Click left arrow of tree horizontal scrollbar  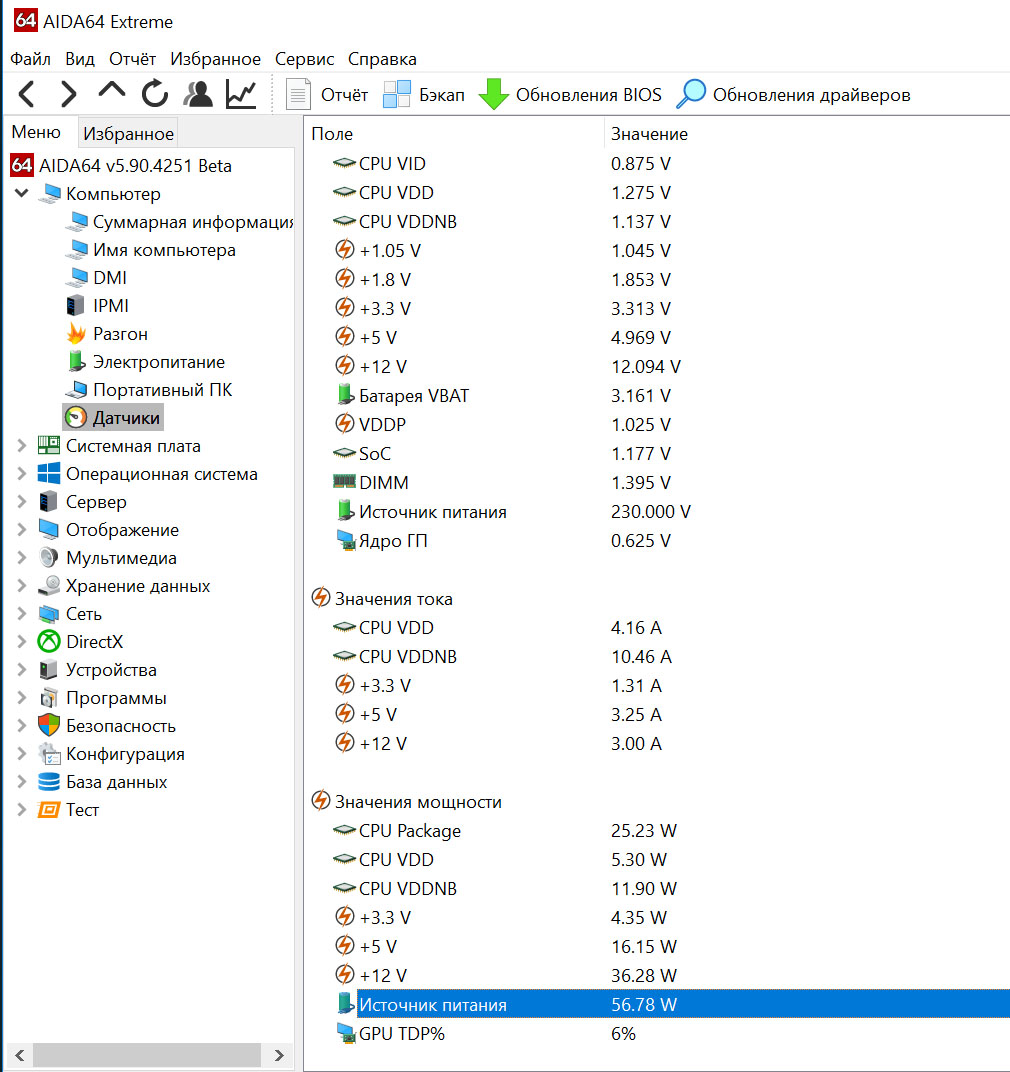[19, 1055]
